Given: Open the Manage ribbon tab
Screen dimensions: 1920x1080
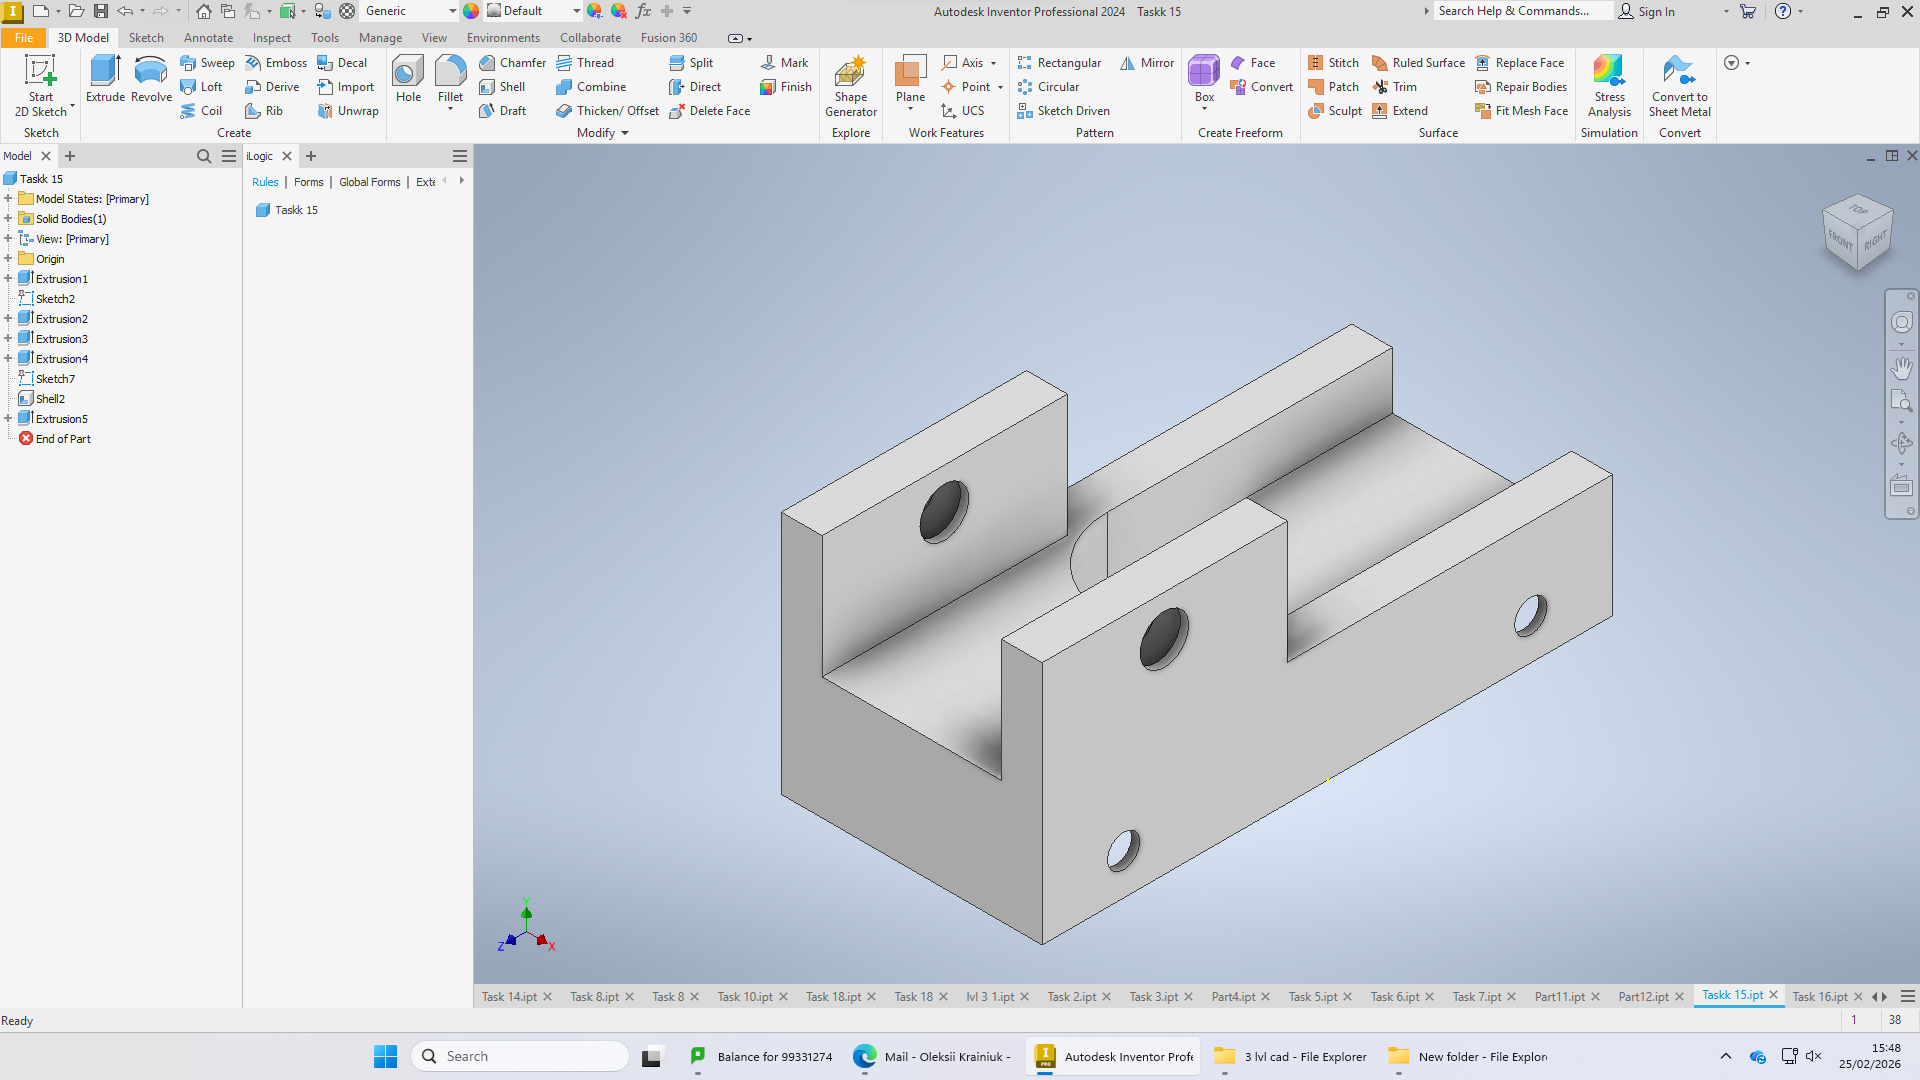Looking at the screenshot, I should point(380,38).
